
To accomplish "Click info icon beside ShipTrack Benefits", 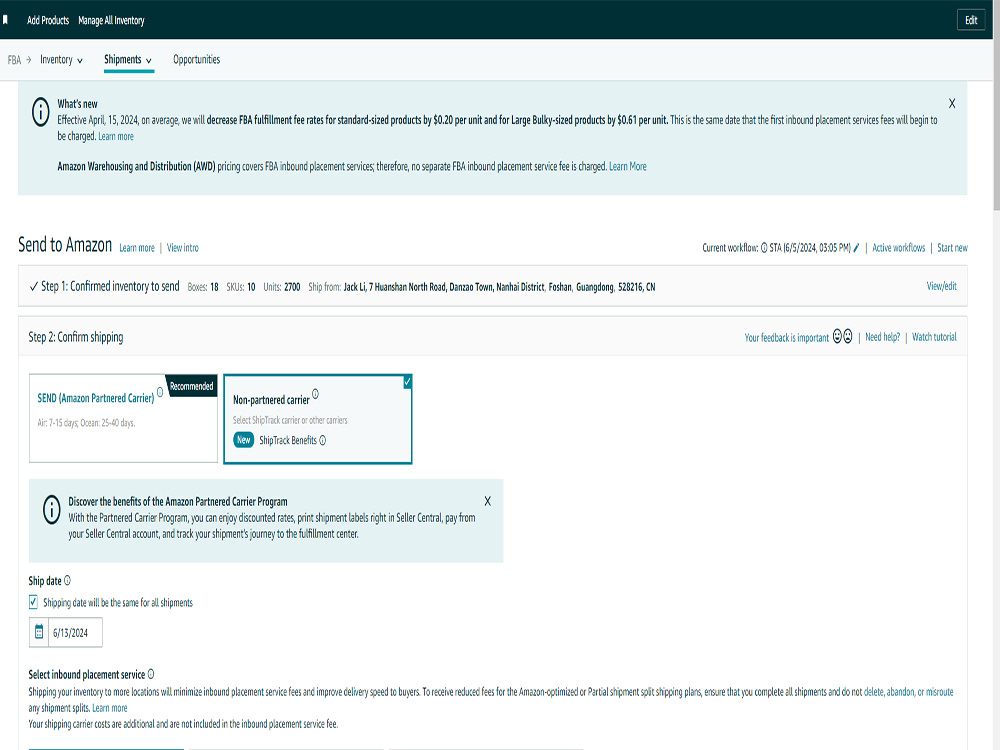I will [323, 440].
